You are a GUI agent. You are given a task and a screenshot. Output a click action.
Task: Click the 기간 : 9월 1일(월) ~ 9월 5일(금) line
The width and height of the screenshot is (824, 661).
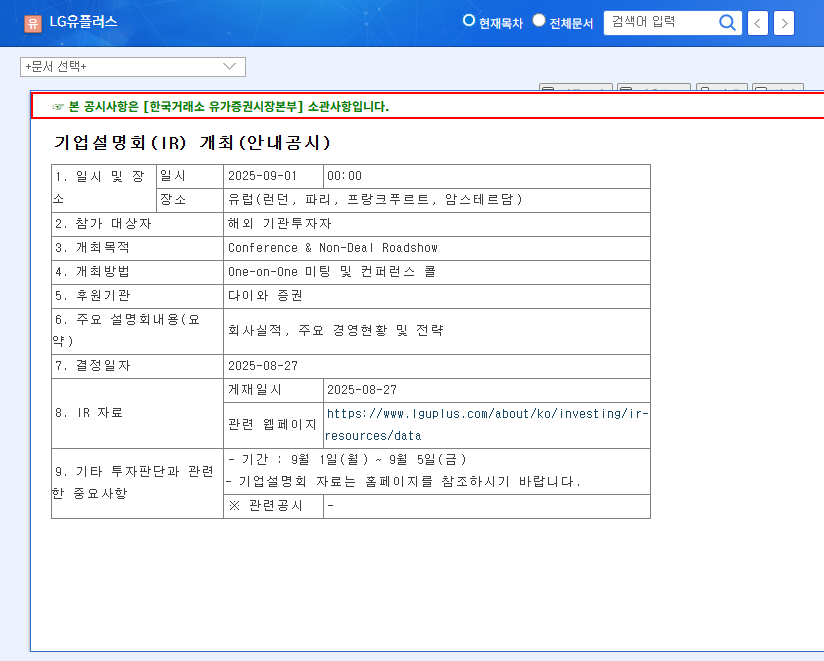click(348, 460)
